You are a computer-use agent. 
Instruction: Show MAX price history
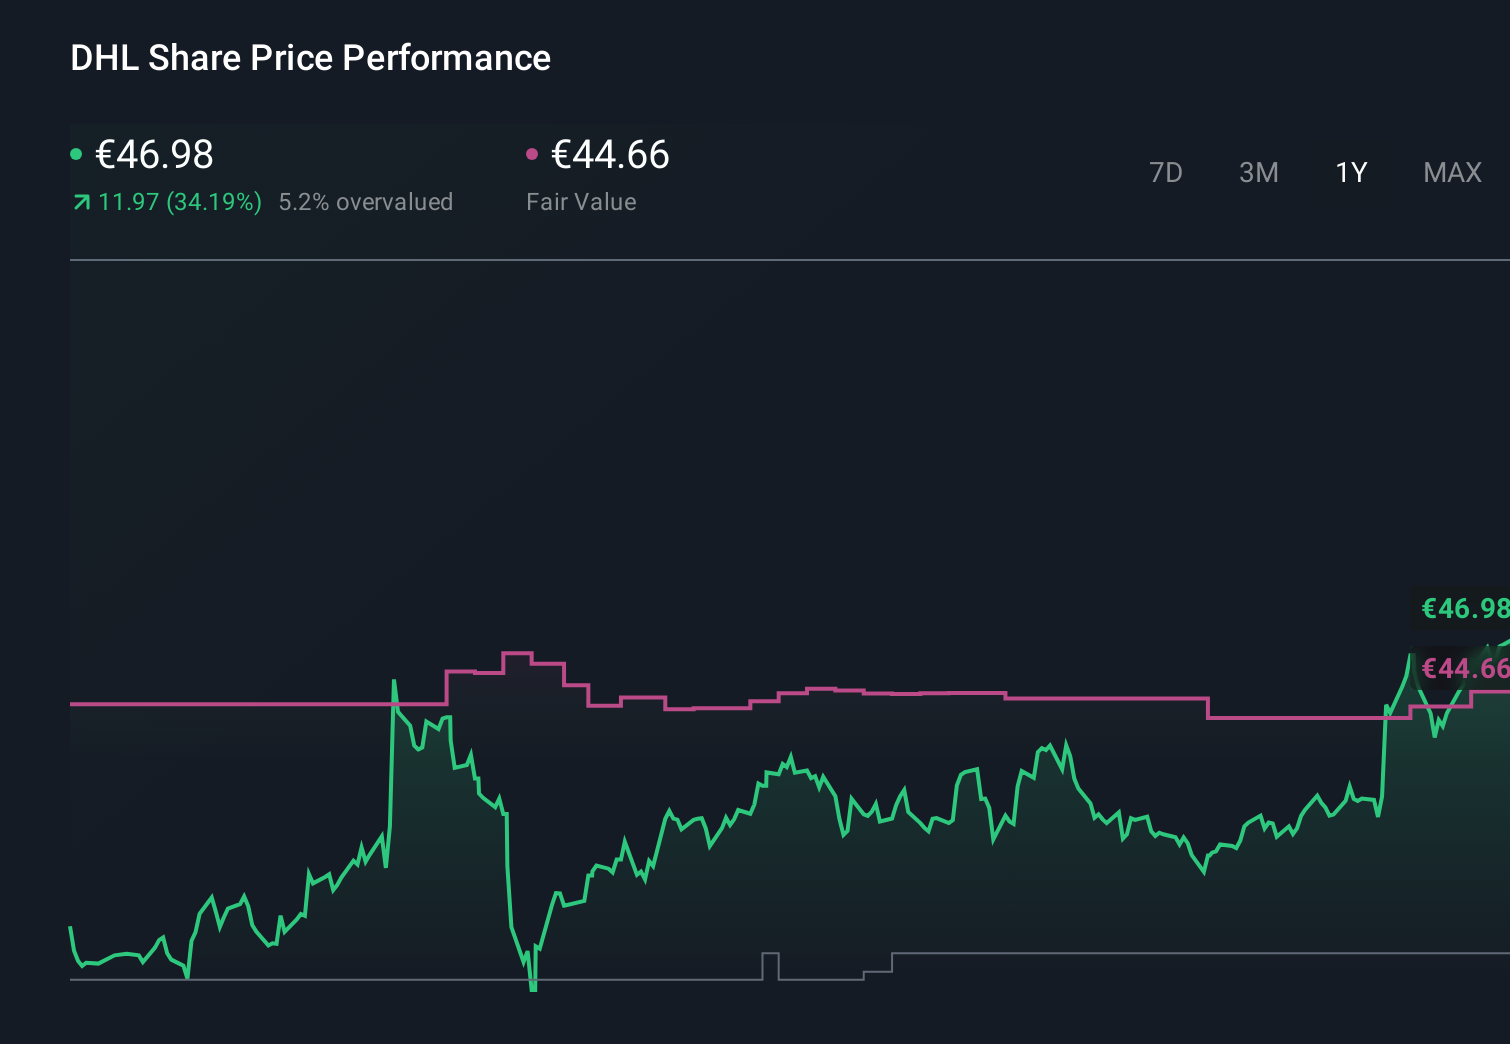click(1452, 172)
